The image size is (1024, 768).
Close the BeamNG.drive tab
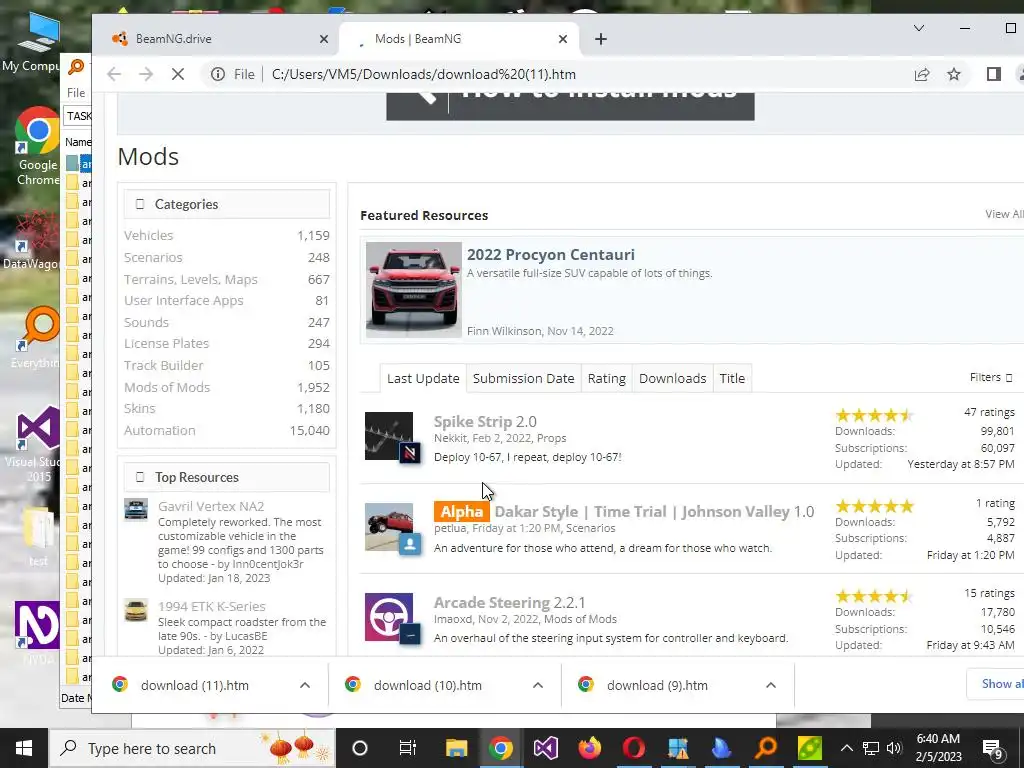point(323,39)
